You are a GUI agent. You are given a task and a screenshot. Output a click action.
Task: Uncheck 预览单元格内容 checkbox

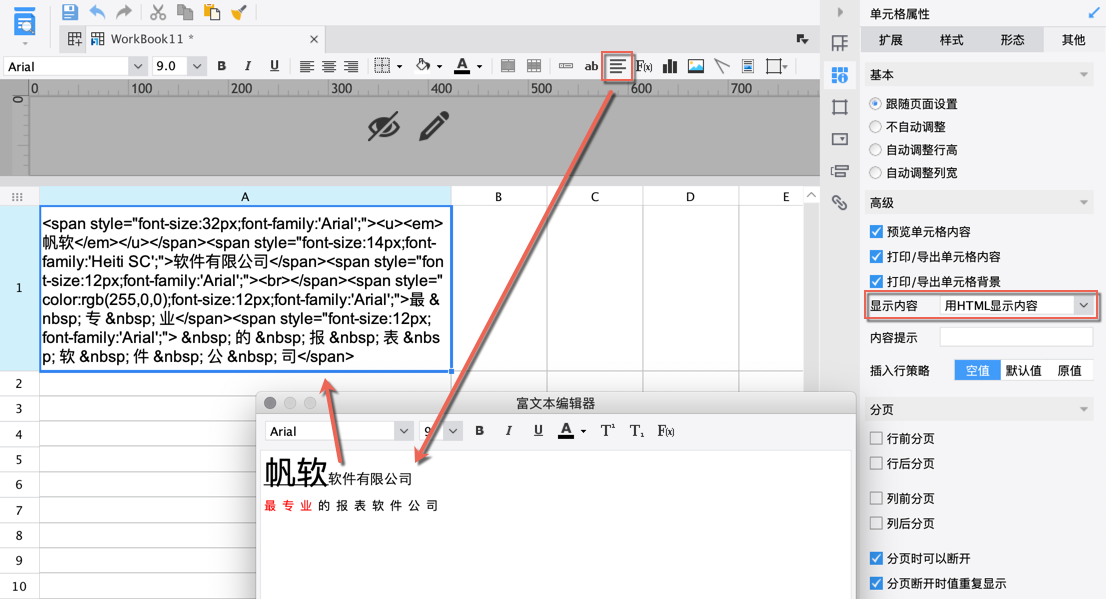click(x=876, y=231)
